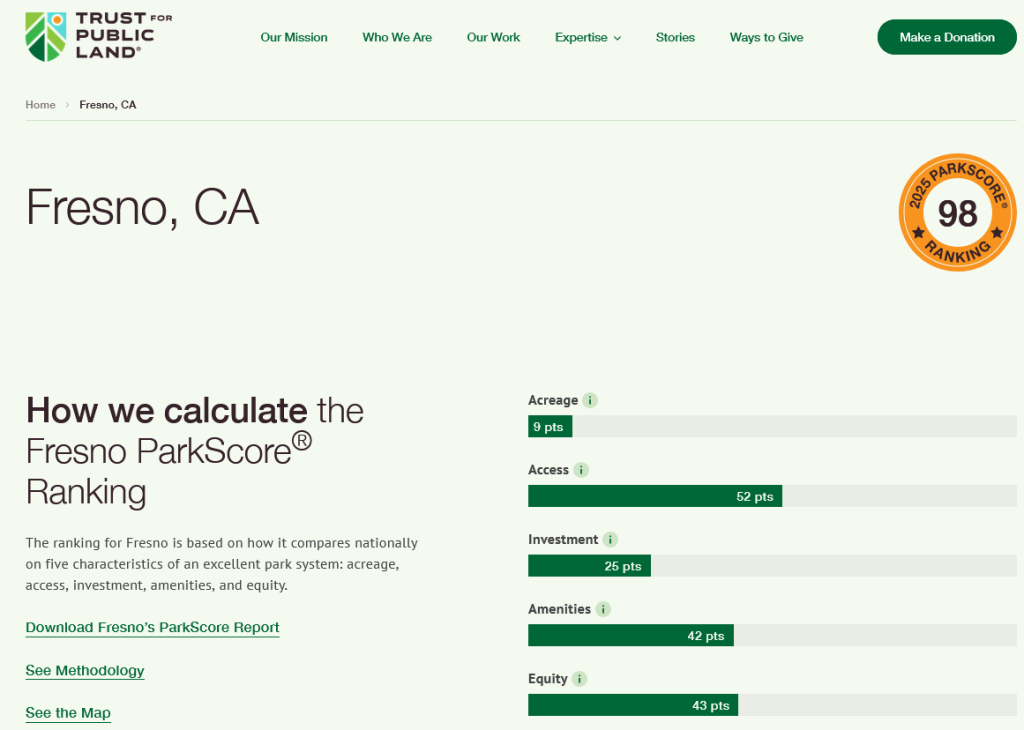The image size is (1024, 730).
Task: Open the Our Mission menu item
Action: pos(294,37)
